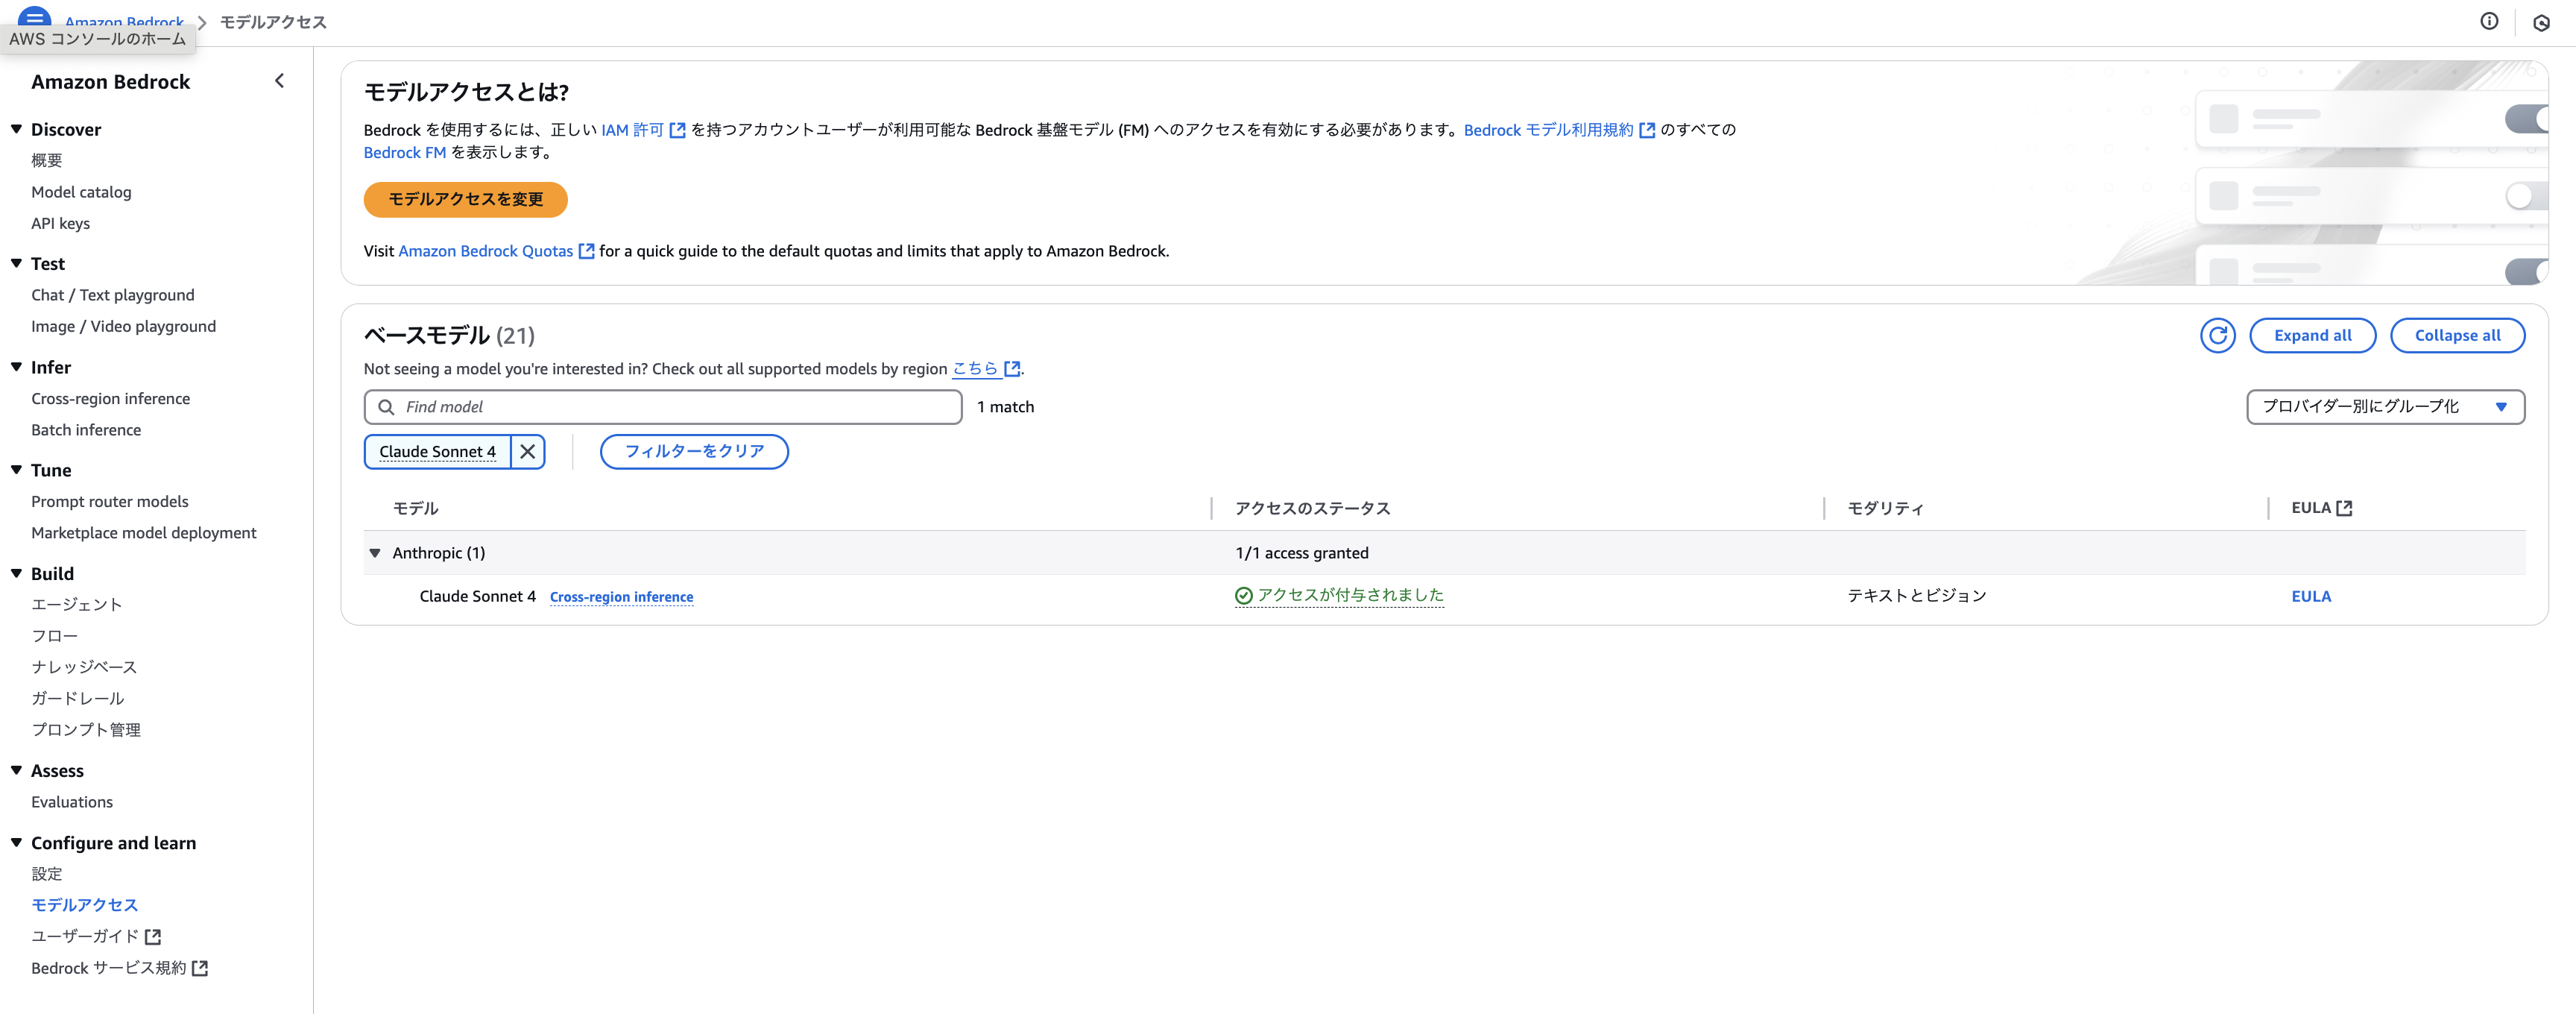The image size is (2576, 1014).
Task: Collapse the Amazon Bedrock sidebar panel
Action: (x=279, y=81)
